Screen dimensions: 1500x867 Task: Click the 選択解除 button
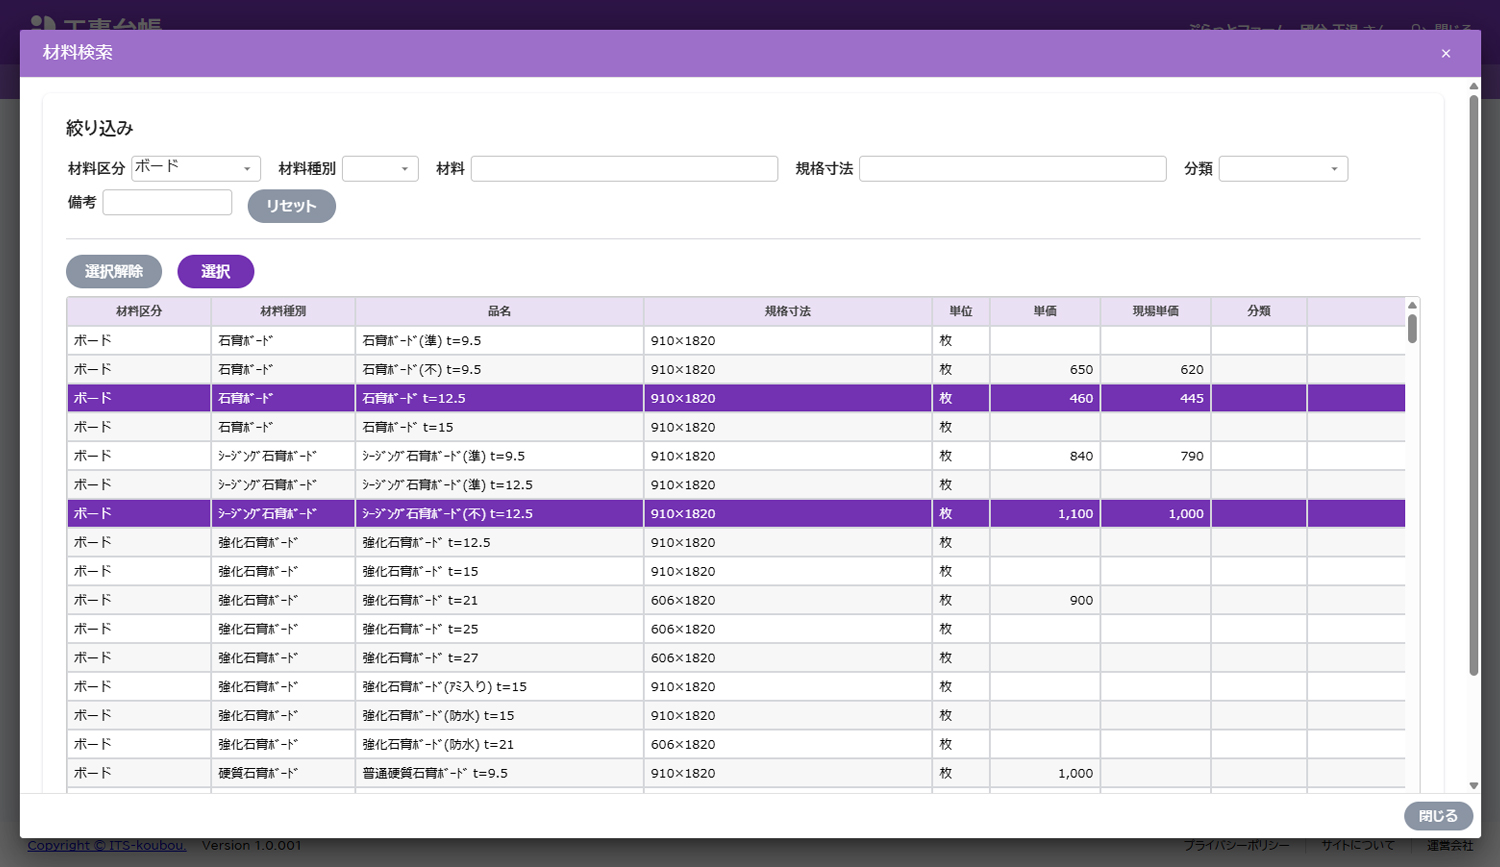coord(114,271)
